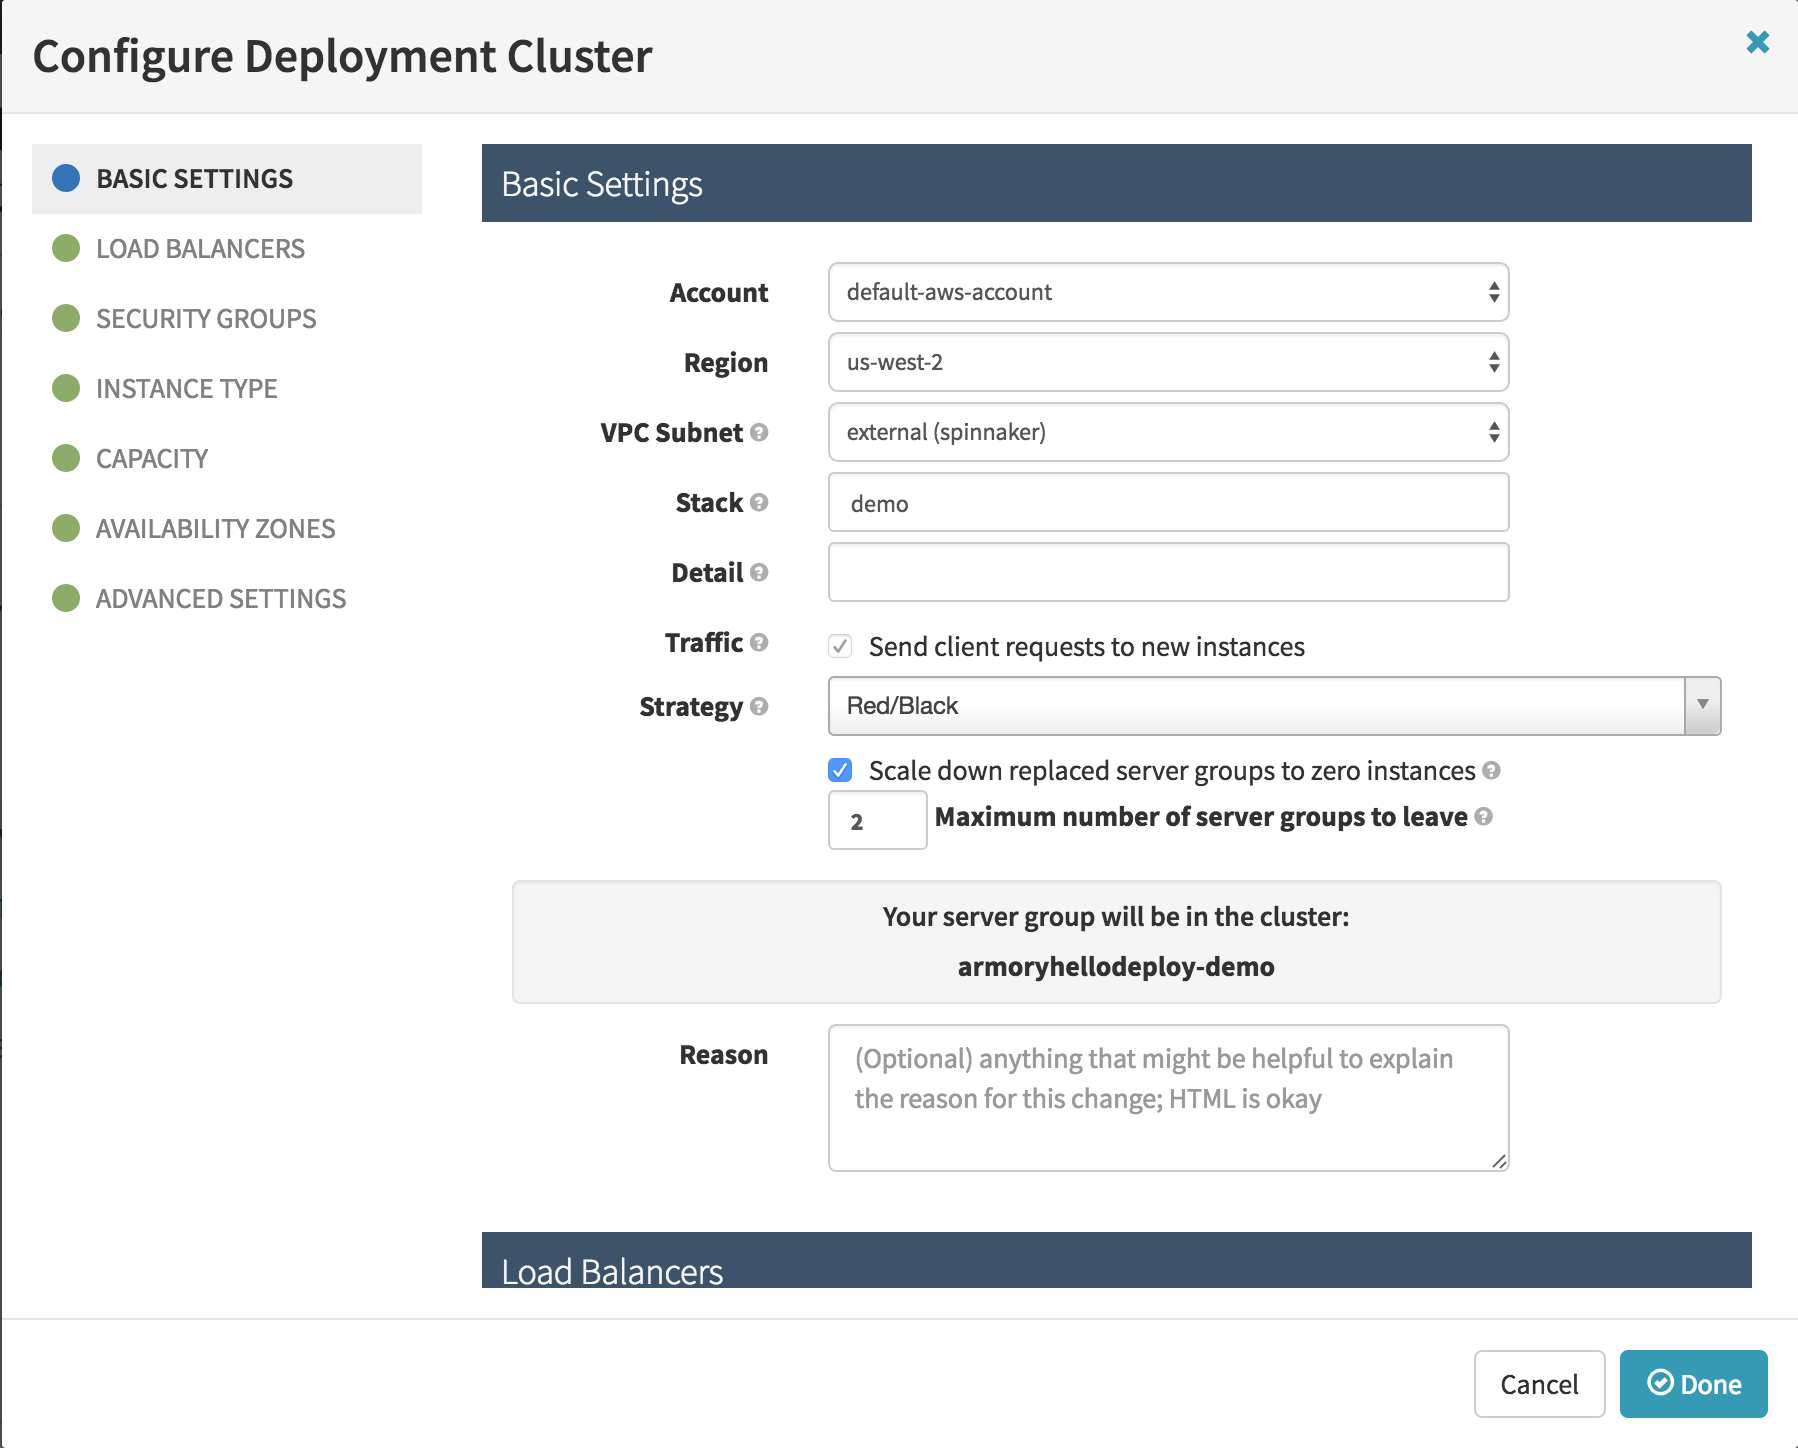Open the Region dropdown showing us-west-2
This screenshot has height=1448, width=1798.
(x=1167, y=362)
